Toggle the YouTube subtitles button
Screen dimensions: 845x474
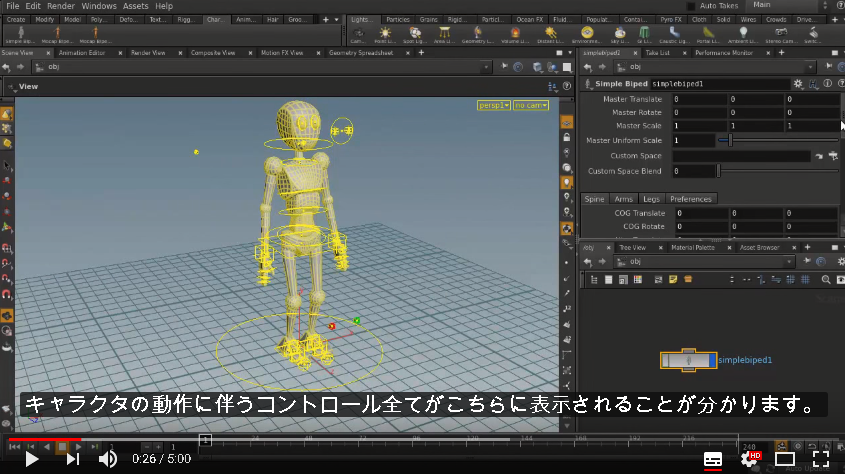(713, 459)
